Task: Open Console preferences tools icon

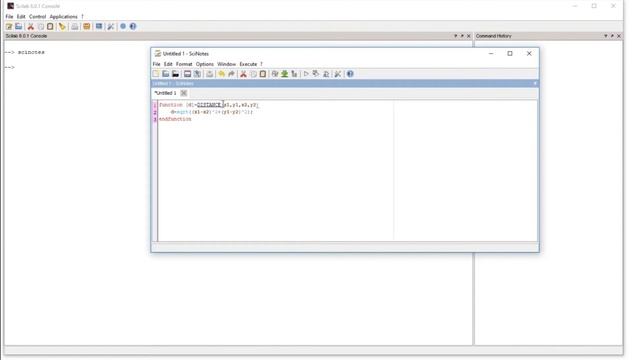Action: point(111,27)
